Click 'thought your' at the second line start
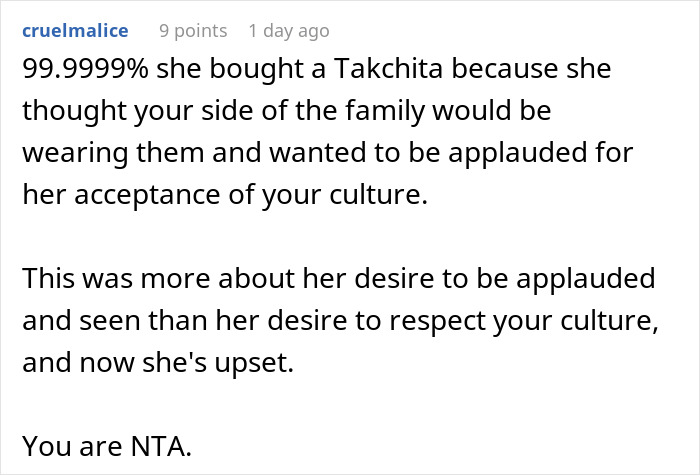This screenshot has height=475, width=700. point(97,113)
